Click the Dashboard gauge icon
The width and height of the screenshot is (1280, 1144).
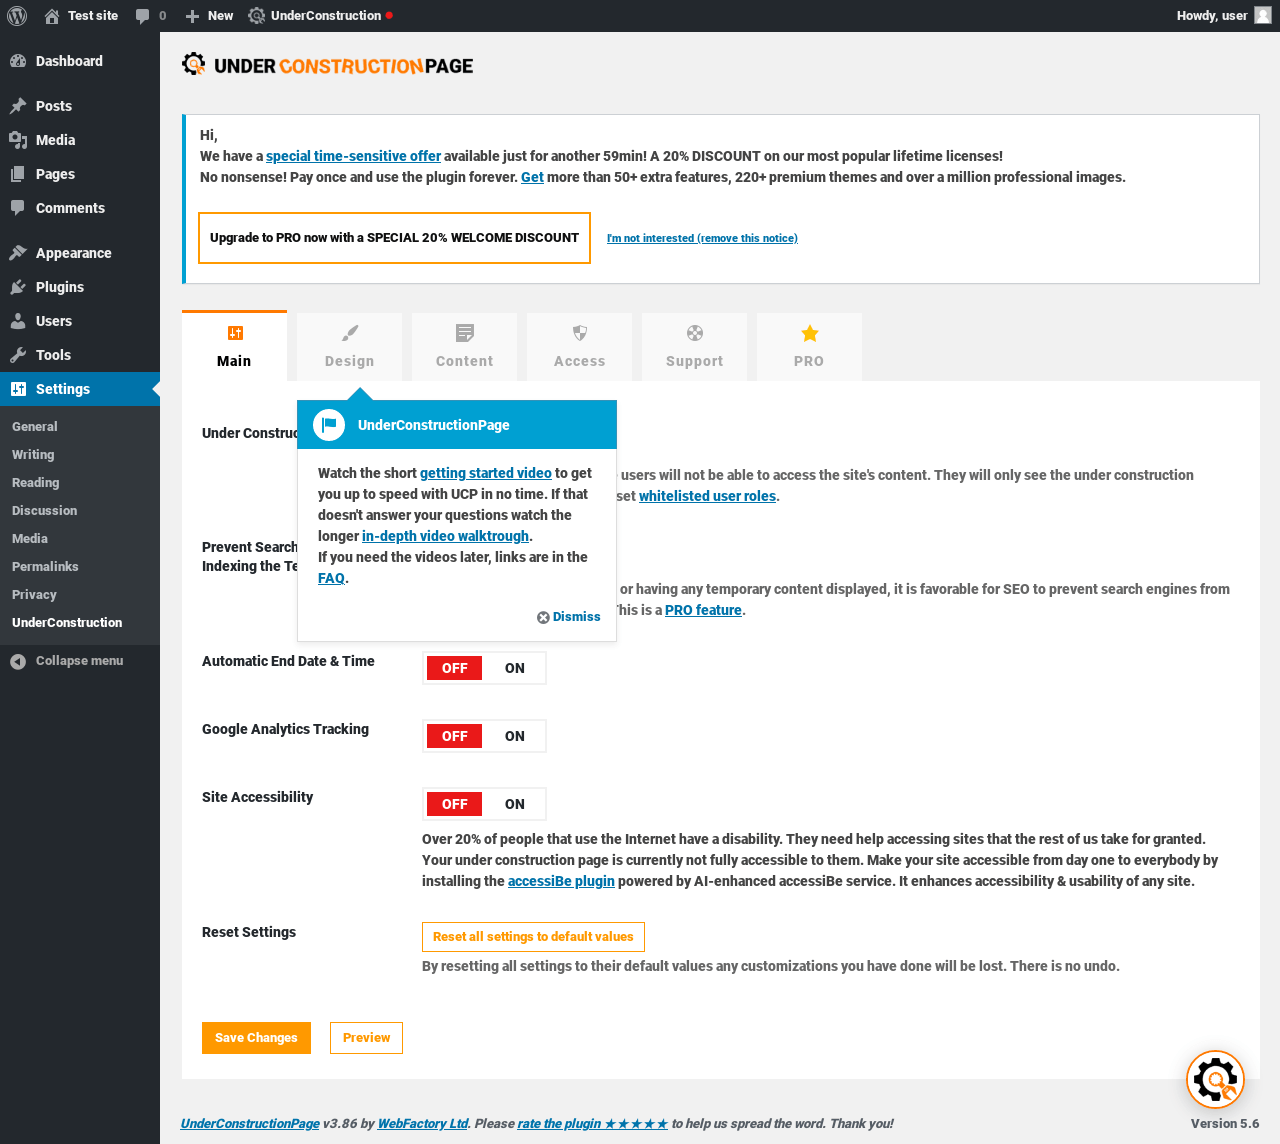(x=18, y=61)
